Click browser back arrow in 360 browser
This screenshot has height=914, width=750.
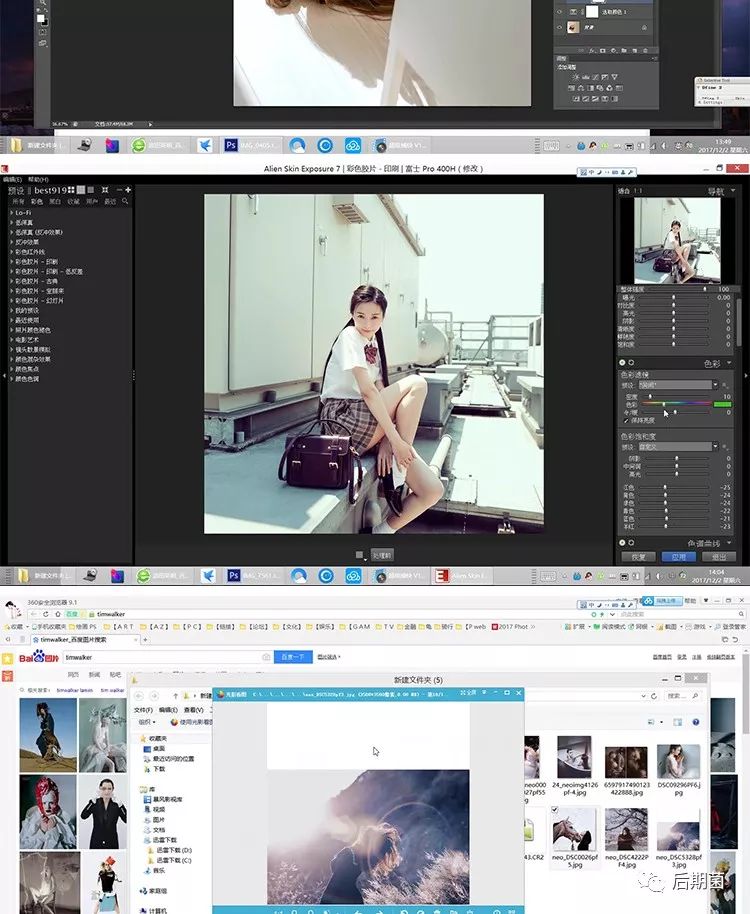click(x=33, y=614)
